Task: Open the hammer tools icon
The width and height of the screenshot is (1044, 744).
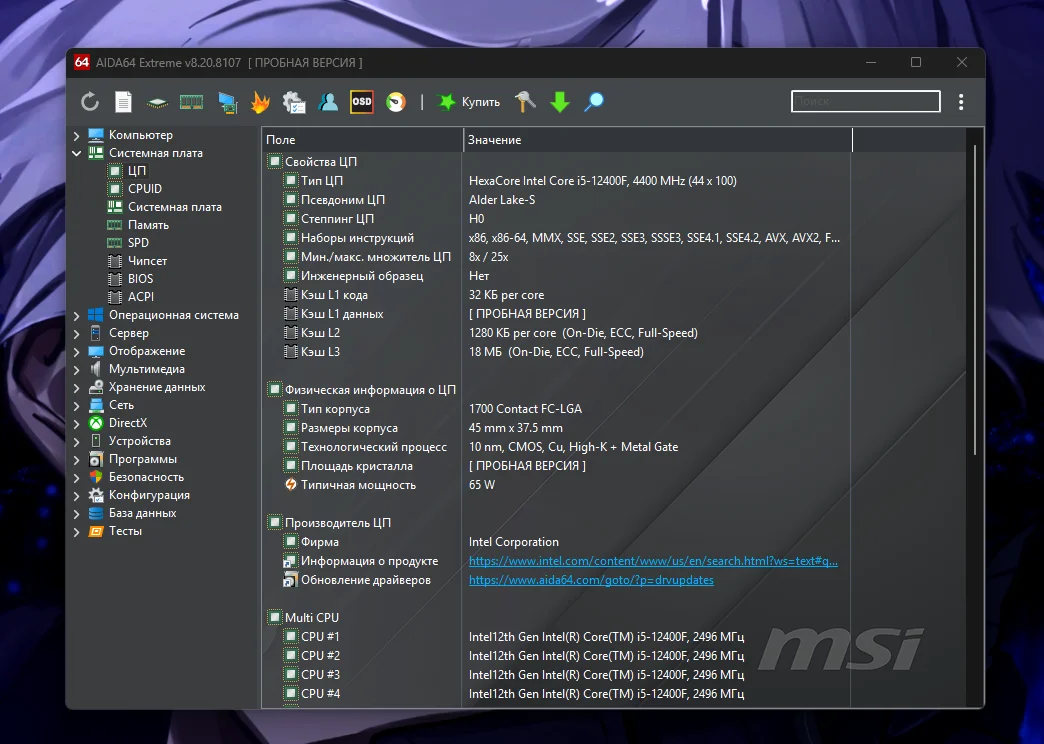Action: 525,102
